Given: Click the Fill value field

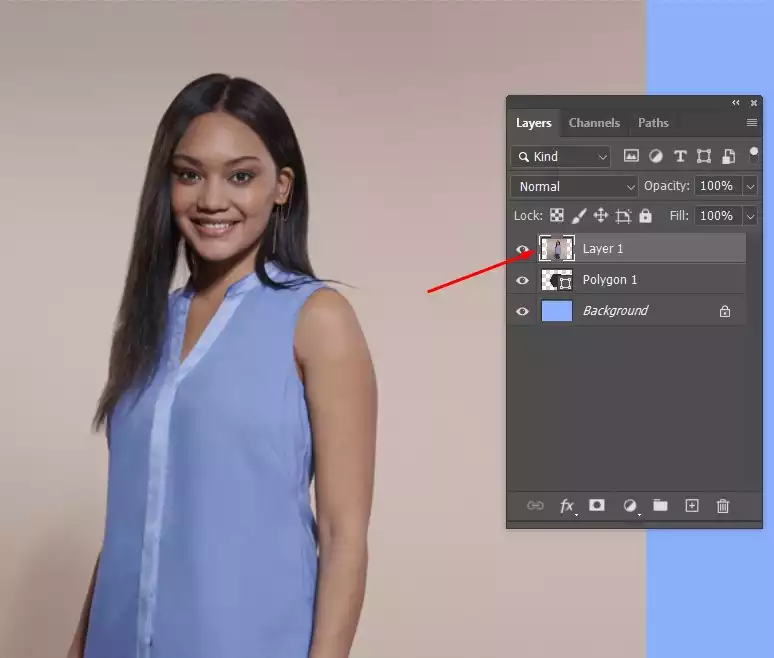Looking at the screenshot, I should (717, 216).
